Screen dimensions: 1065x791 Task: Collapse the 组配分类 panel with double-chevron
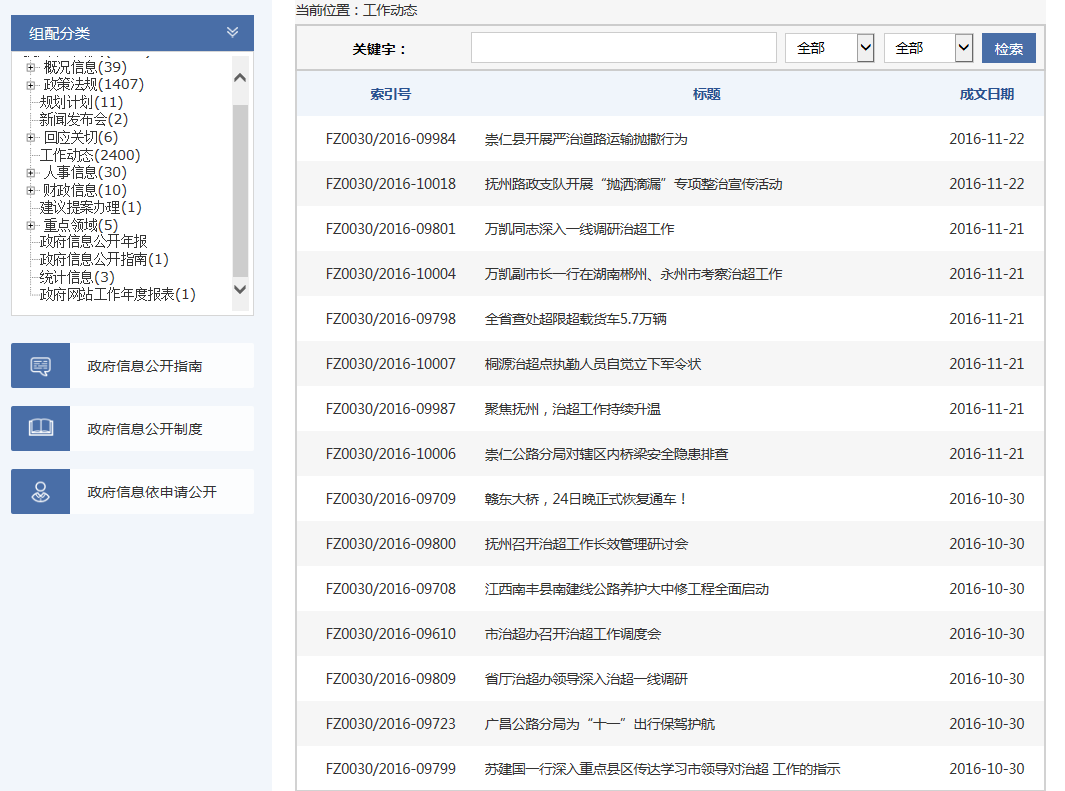(232, 33)
